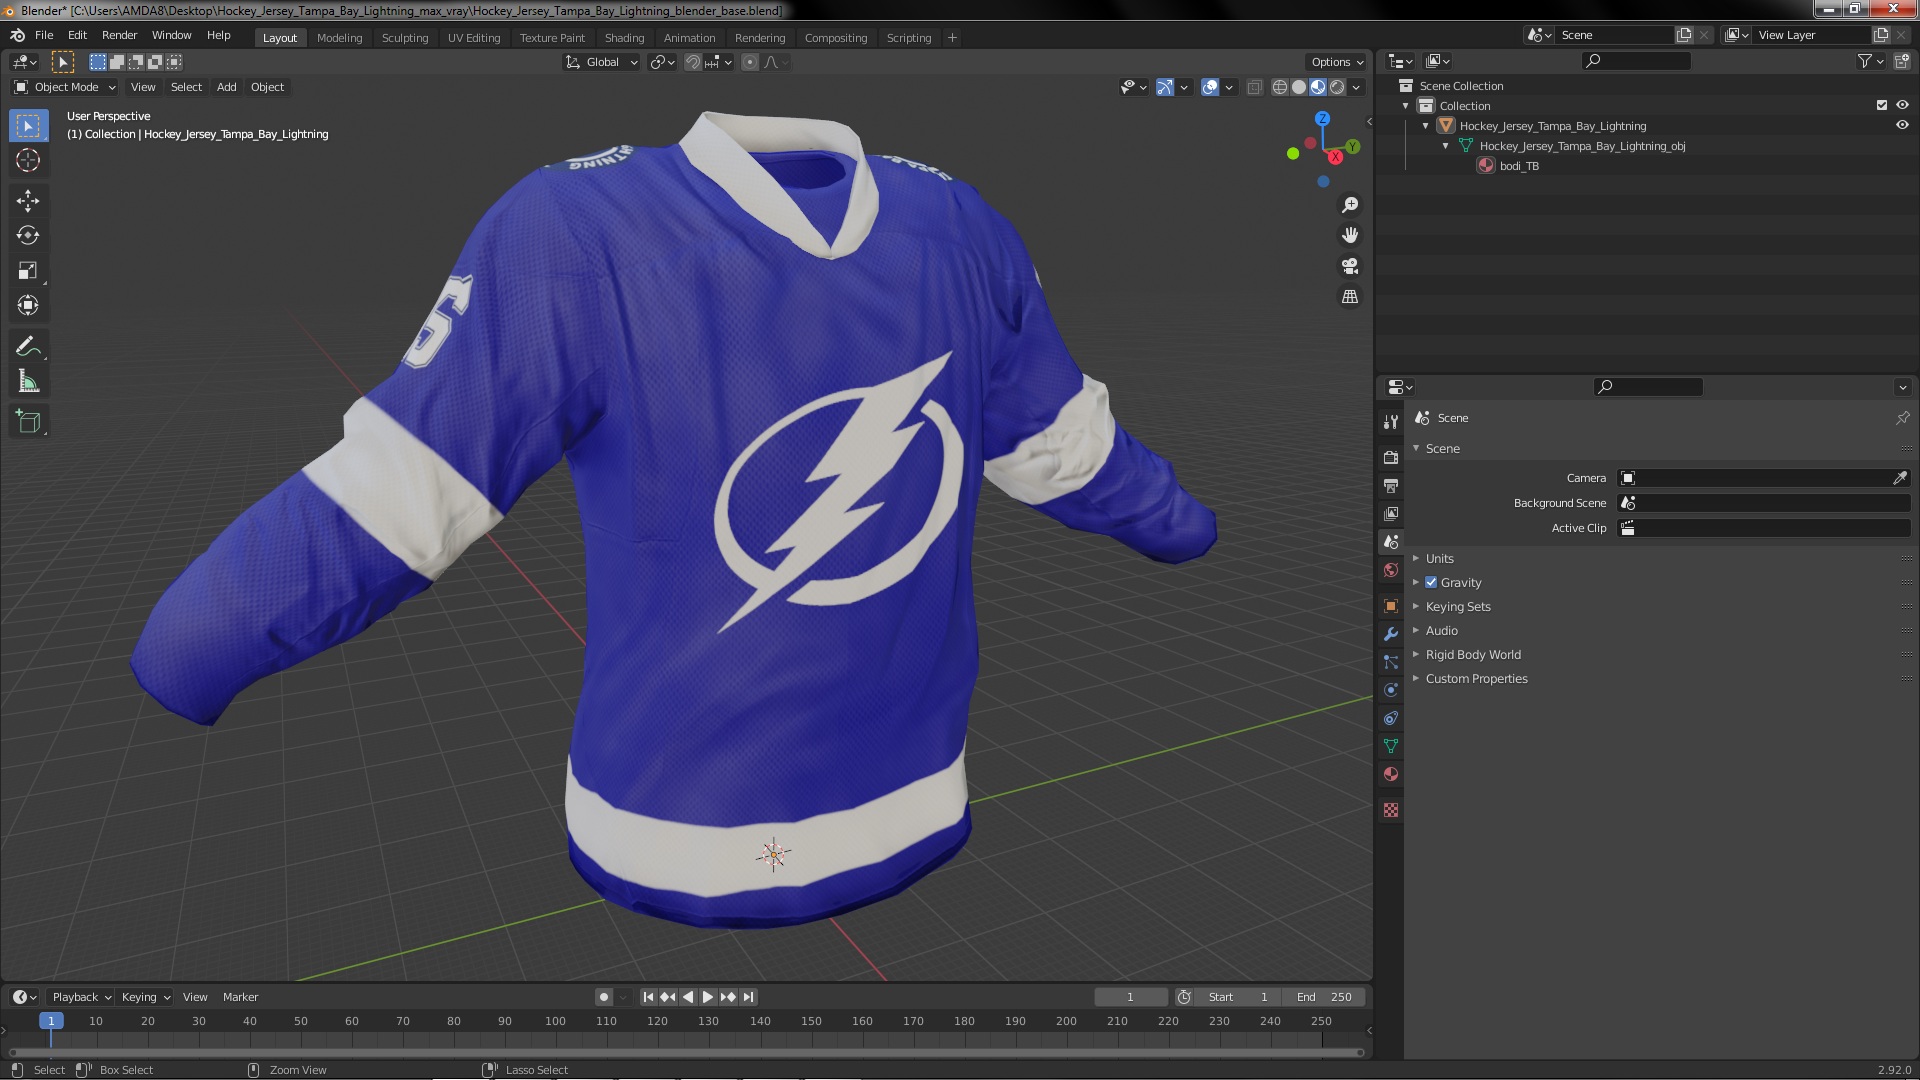Switch to rendered viewport shading

(1337, 87)
